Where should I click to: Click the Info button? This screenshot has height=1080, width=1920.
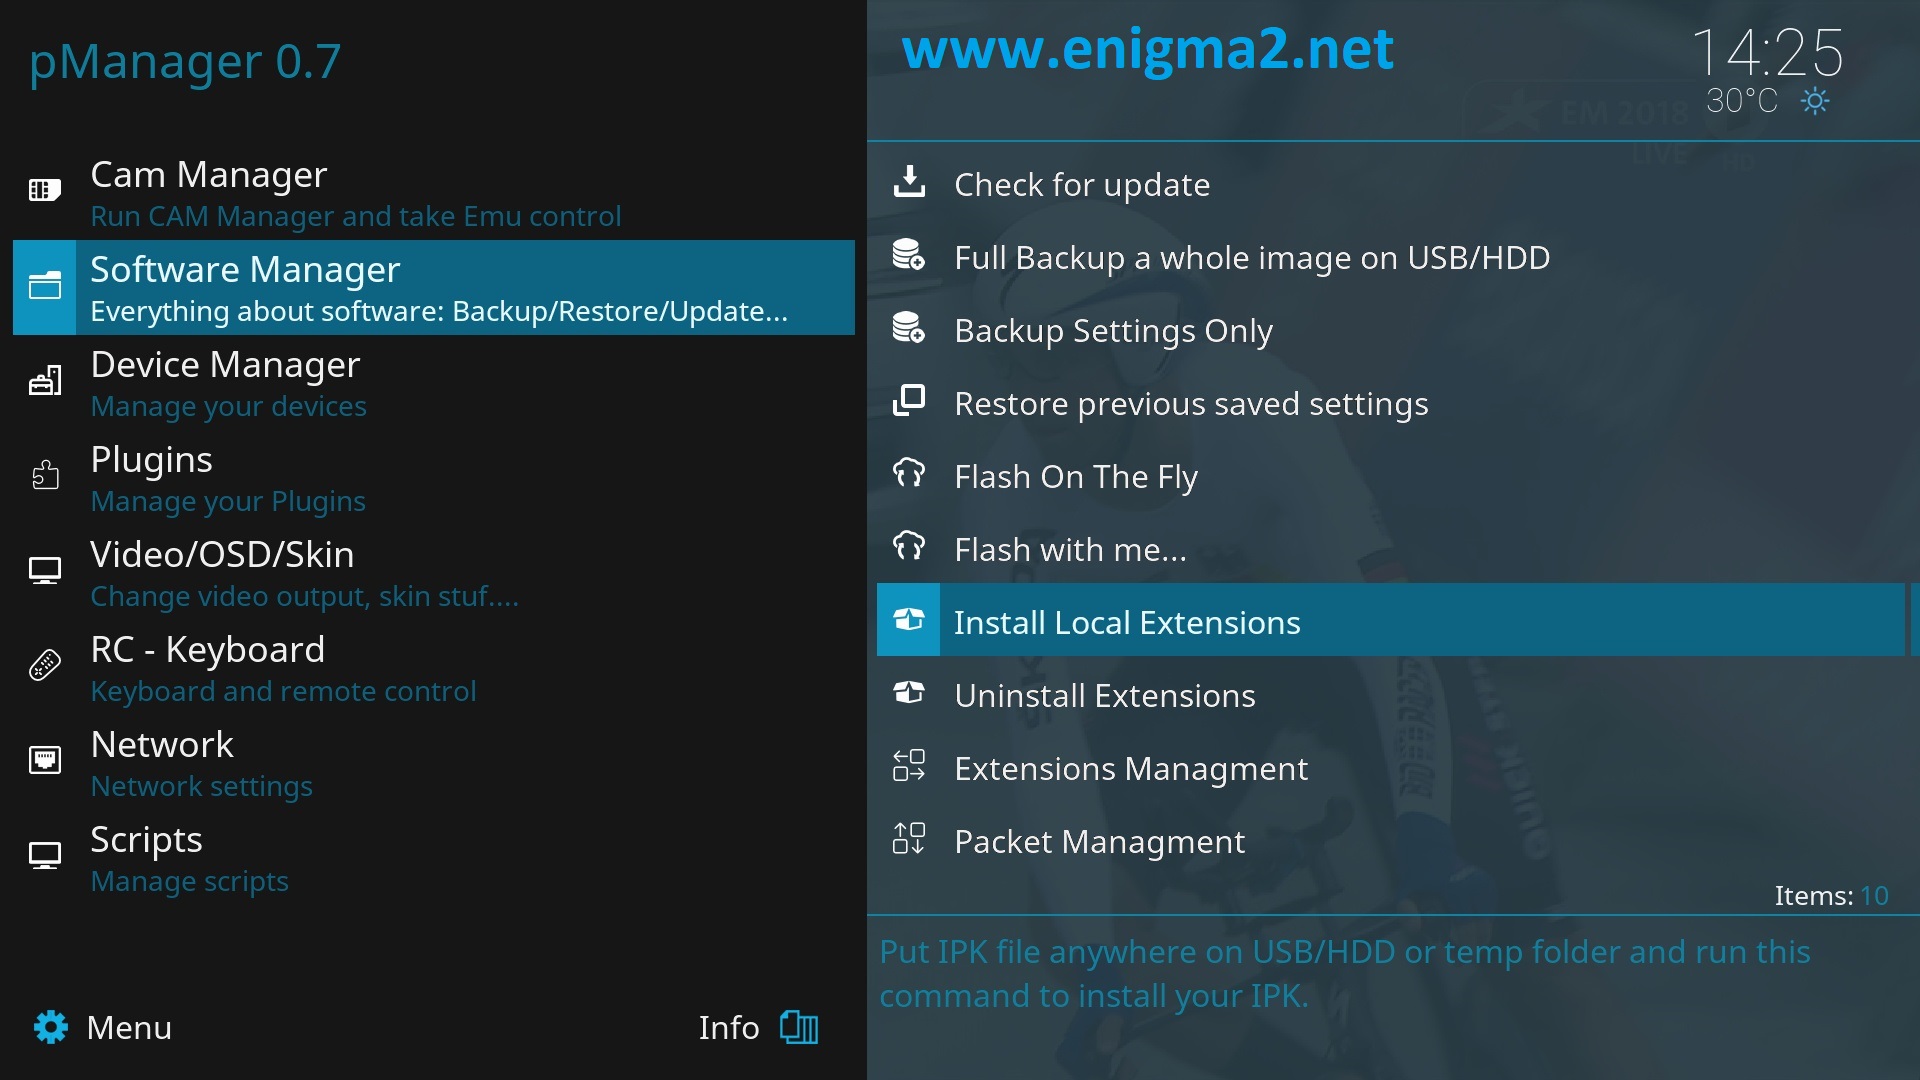[758, 1027]
